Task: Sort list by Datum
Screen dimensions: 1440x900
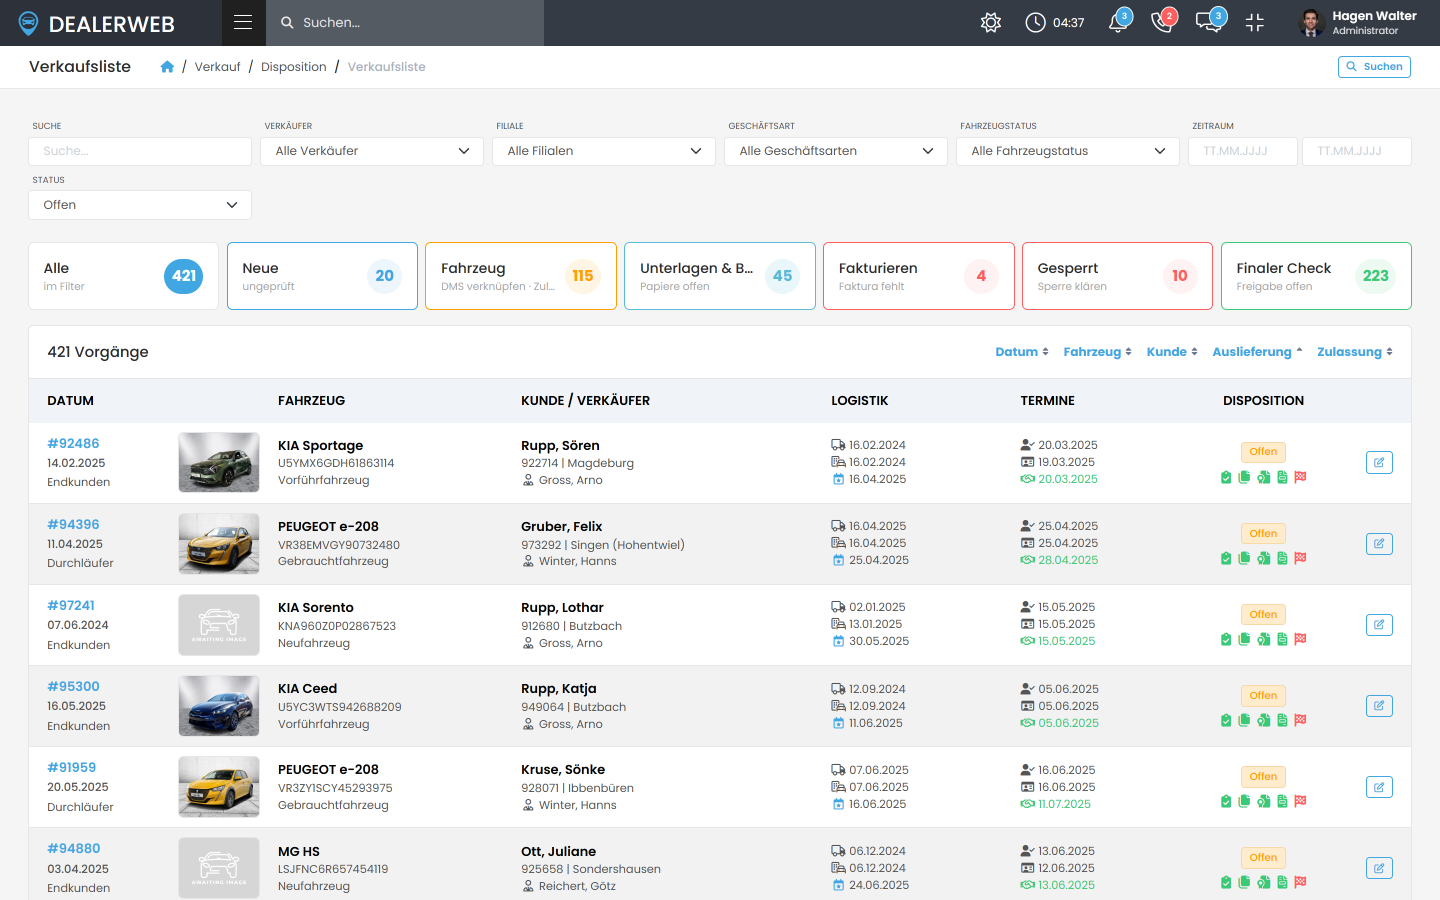Action: (x=1022, y=352)
